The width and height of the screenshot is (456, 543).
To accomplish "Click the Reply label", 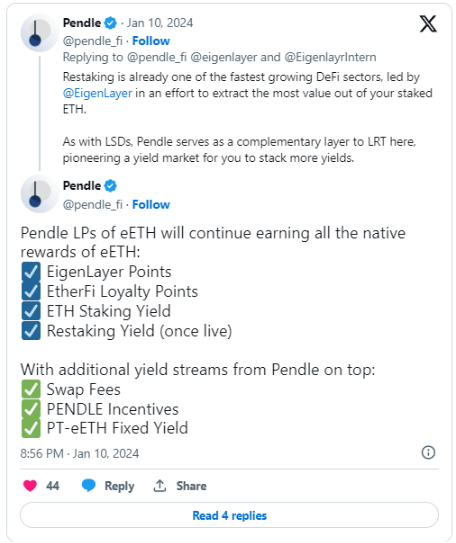I will click(119, 486).
